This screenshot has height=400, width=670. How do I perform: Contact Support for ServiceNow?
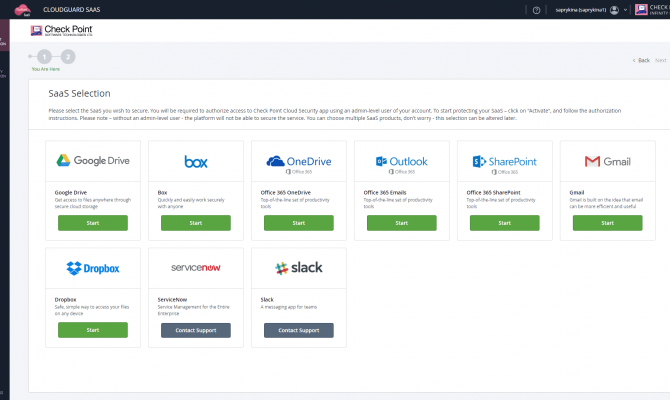[196, 330]
